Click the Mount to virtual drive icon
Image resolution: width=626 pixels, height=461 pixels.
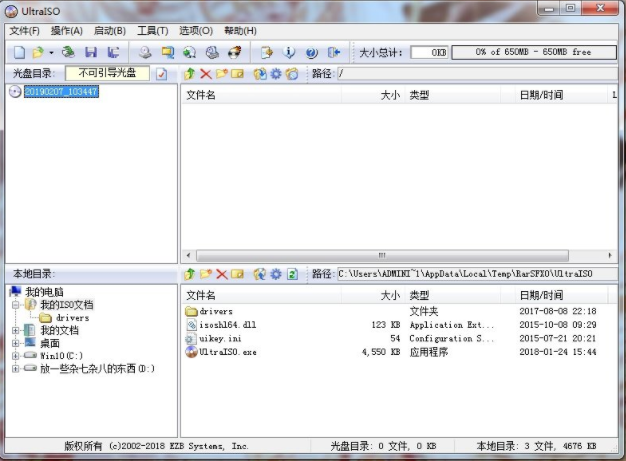212,52
